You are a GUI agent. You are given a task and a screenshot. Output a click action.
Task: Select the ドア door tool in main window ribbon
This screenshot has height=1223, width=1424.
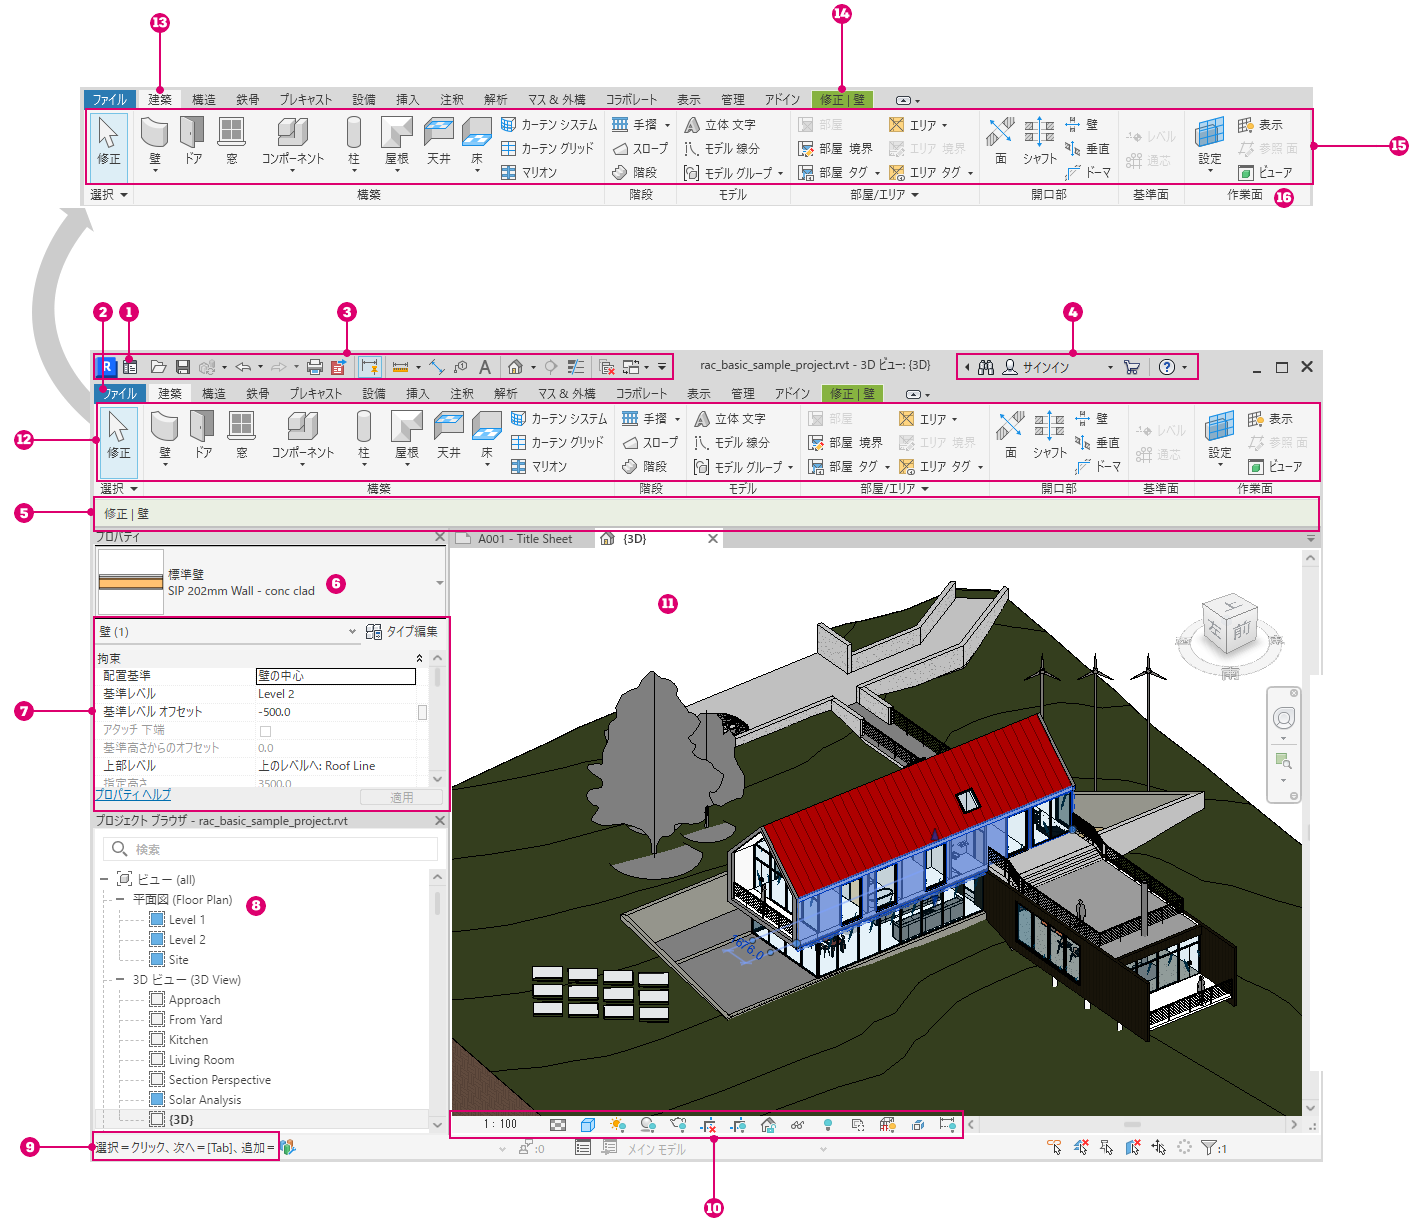(x=203, y=435)
